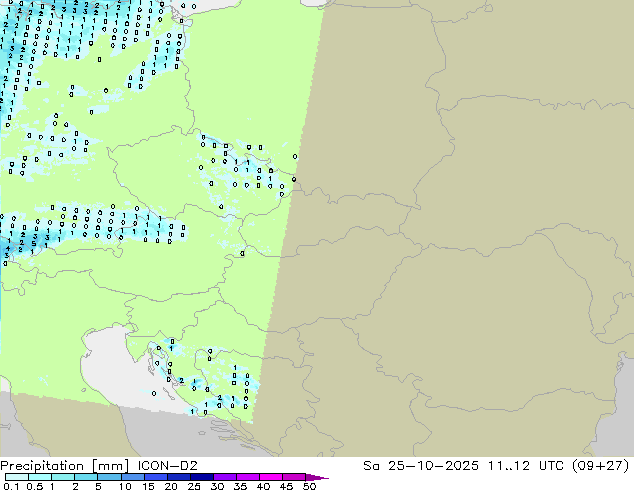Click the 30–35 mm purple legend box
Viewport: 634px width, 490px height.
point(225,477)
